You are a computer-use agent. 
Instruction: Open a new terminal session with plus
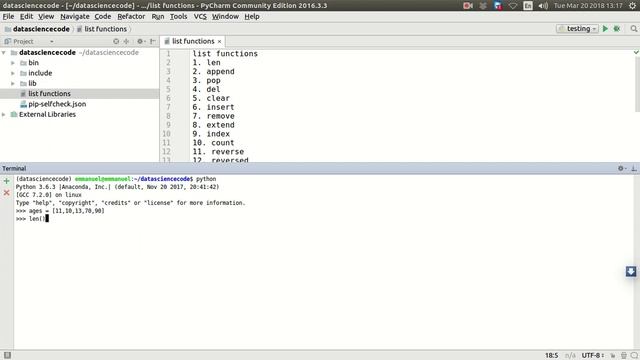(x=7, y=181)
